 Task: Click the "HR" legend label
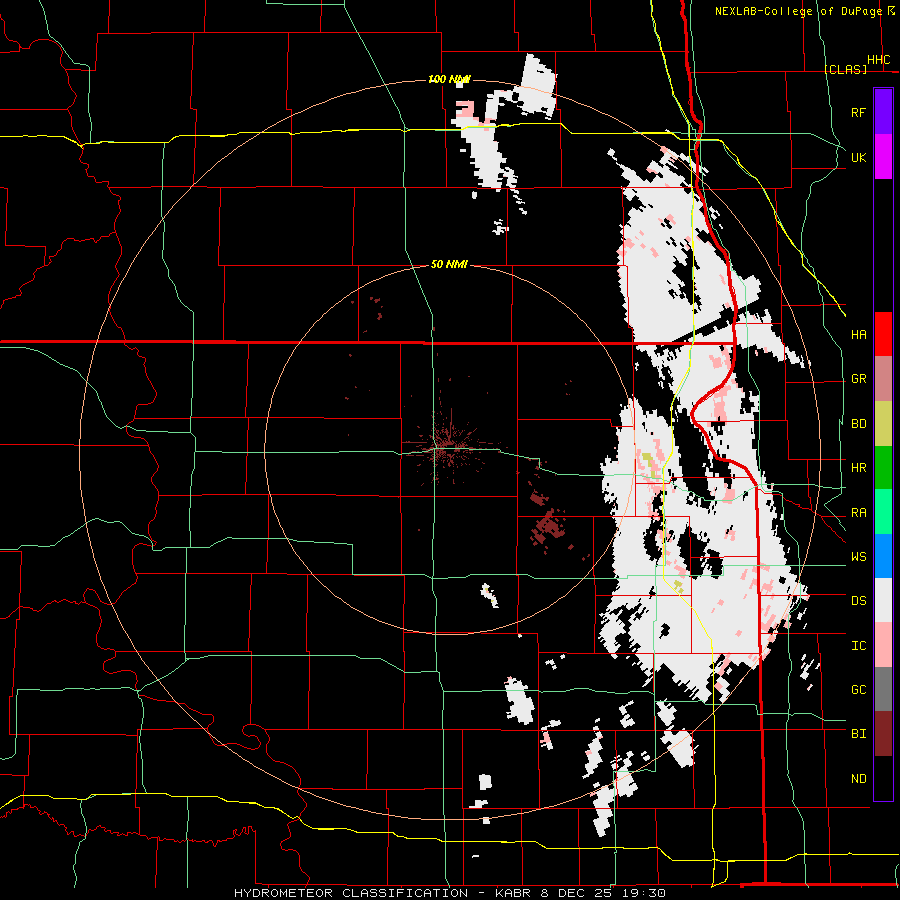(858, 468)
